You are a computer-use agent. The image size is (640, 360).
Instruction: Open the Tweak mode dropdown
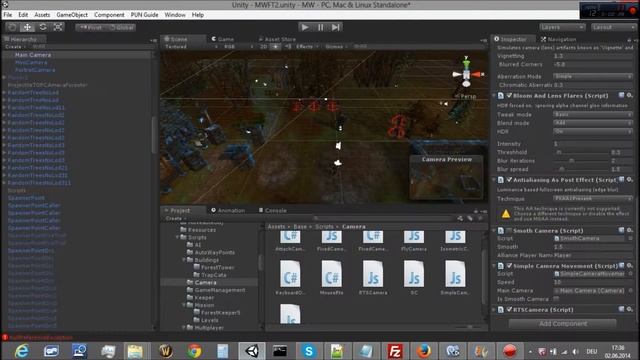pos(593,115)
